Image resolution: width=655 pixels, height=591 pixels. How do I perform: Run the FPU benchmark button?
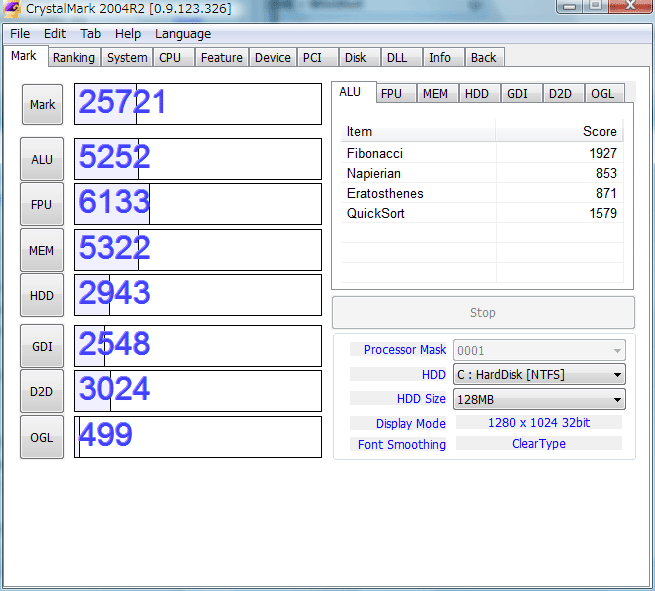point(42,204)
